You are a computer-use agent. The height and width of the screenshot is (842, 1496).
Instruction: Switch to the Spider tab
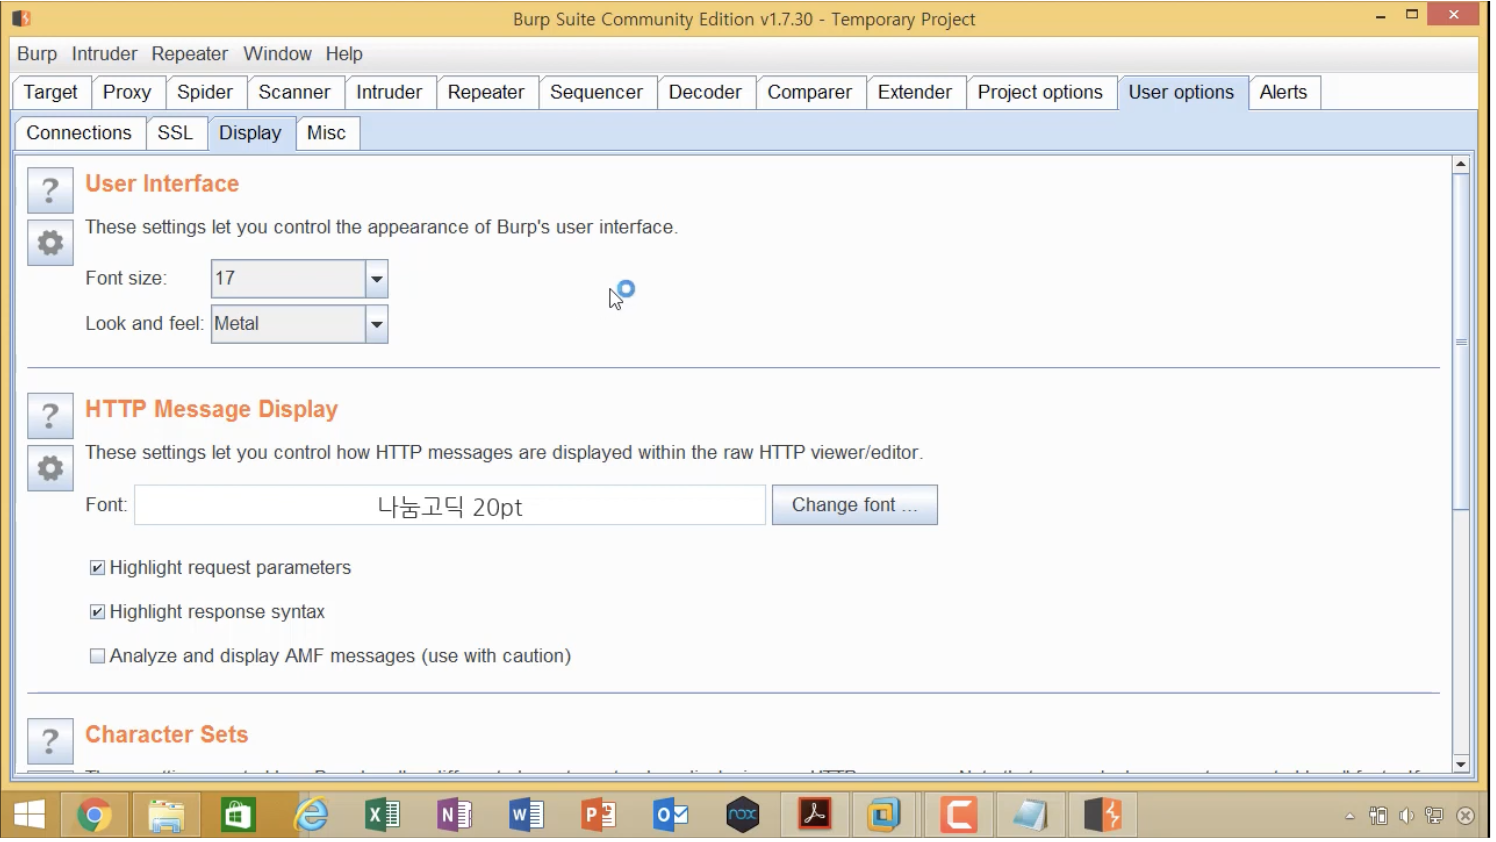(205, 92)
